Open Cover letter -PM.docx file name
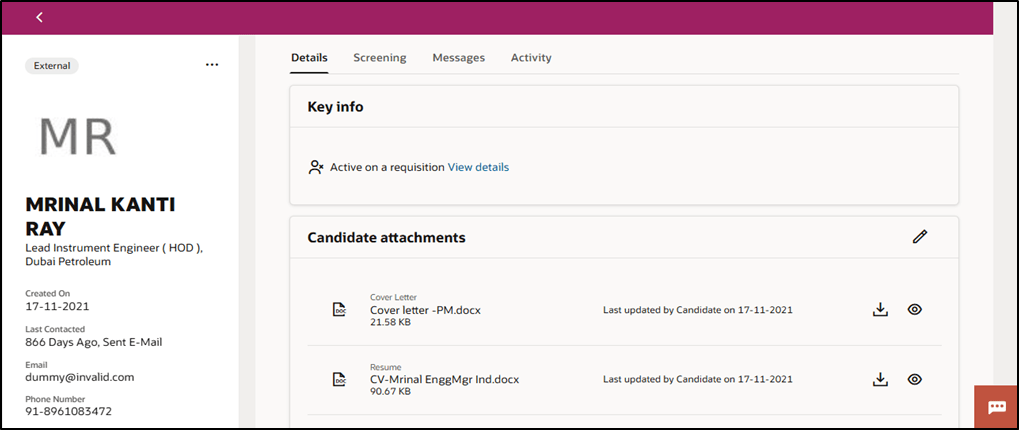This screenshot has height=430, width=1019. [425, 310]
